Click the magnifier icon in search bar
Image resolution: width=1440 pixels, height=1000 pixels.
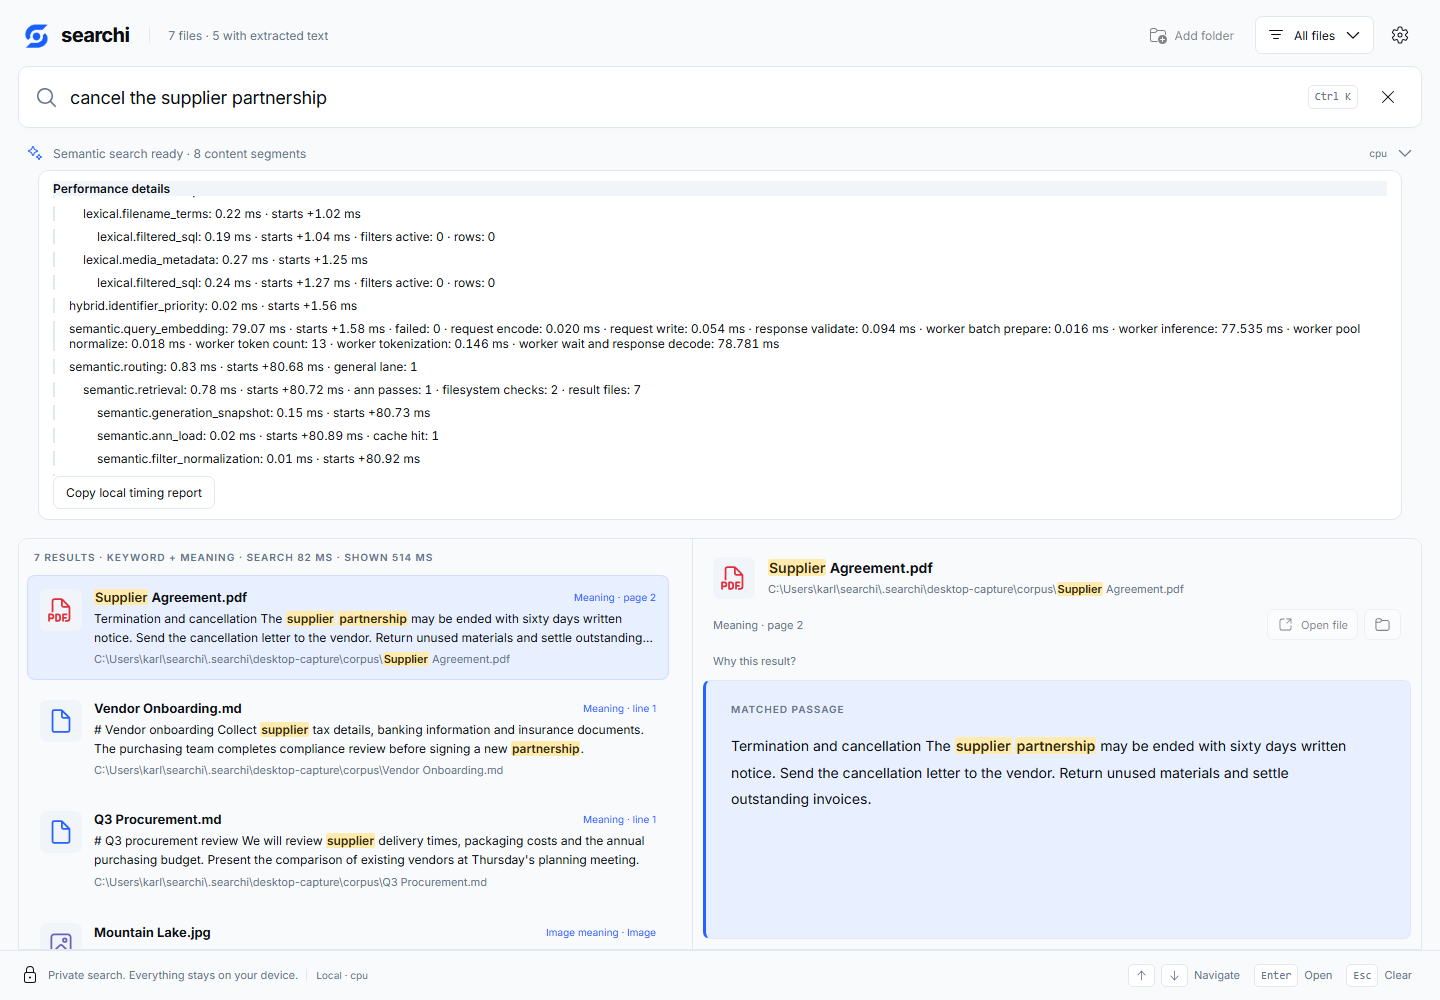coord(46,97)
